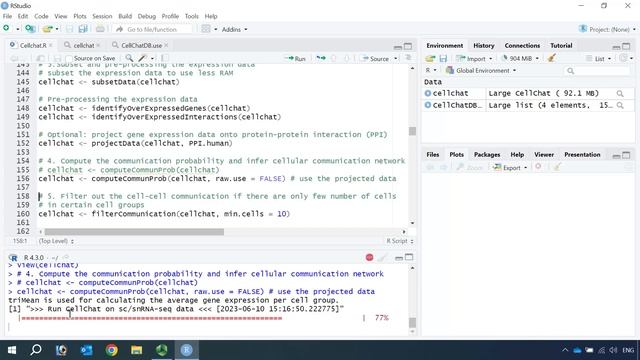640x360 pixels.
Task: Click the Source button
Action: click(x=375, y=59)
